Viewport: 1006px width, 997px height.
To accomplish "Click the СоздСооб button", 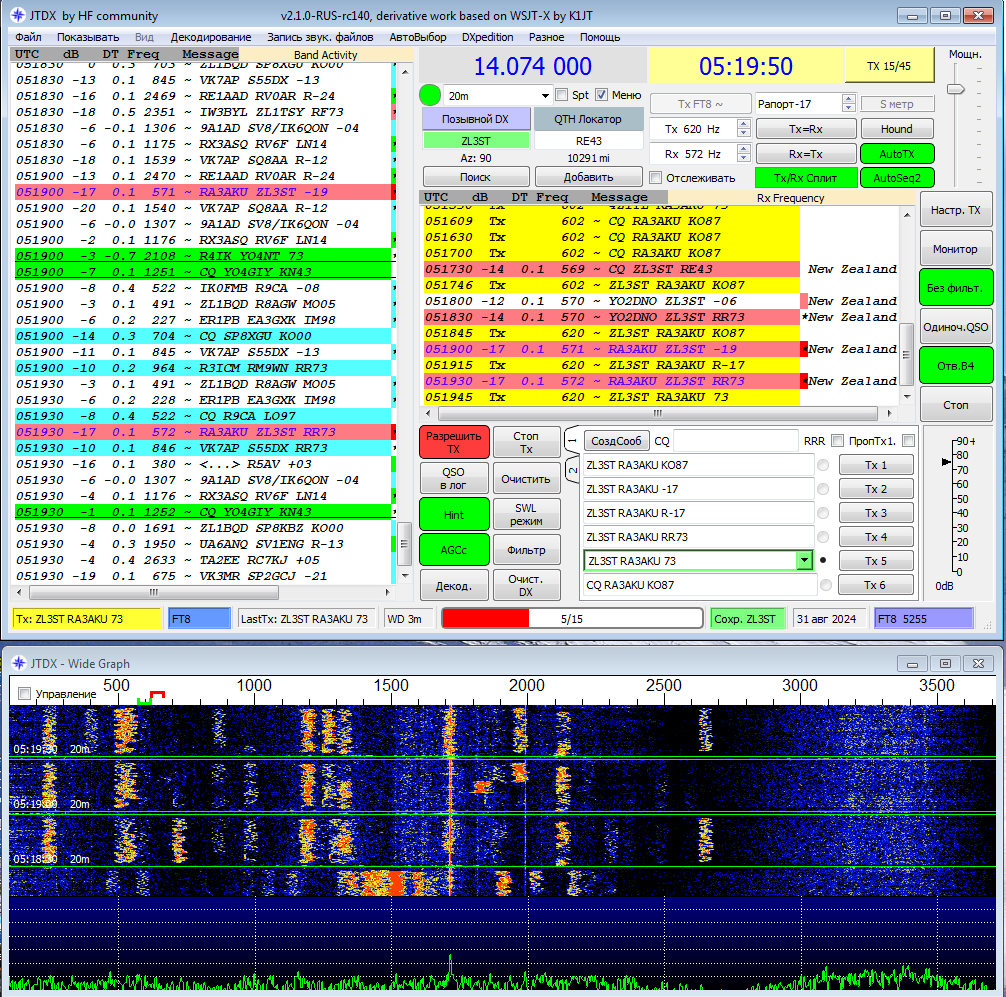I will [617, 441].
